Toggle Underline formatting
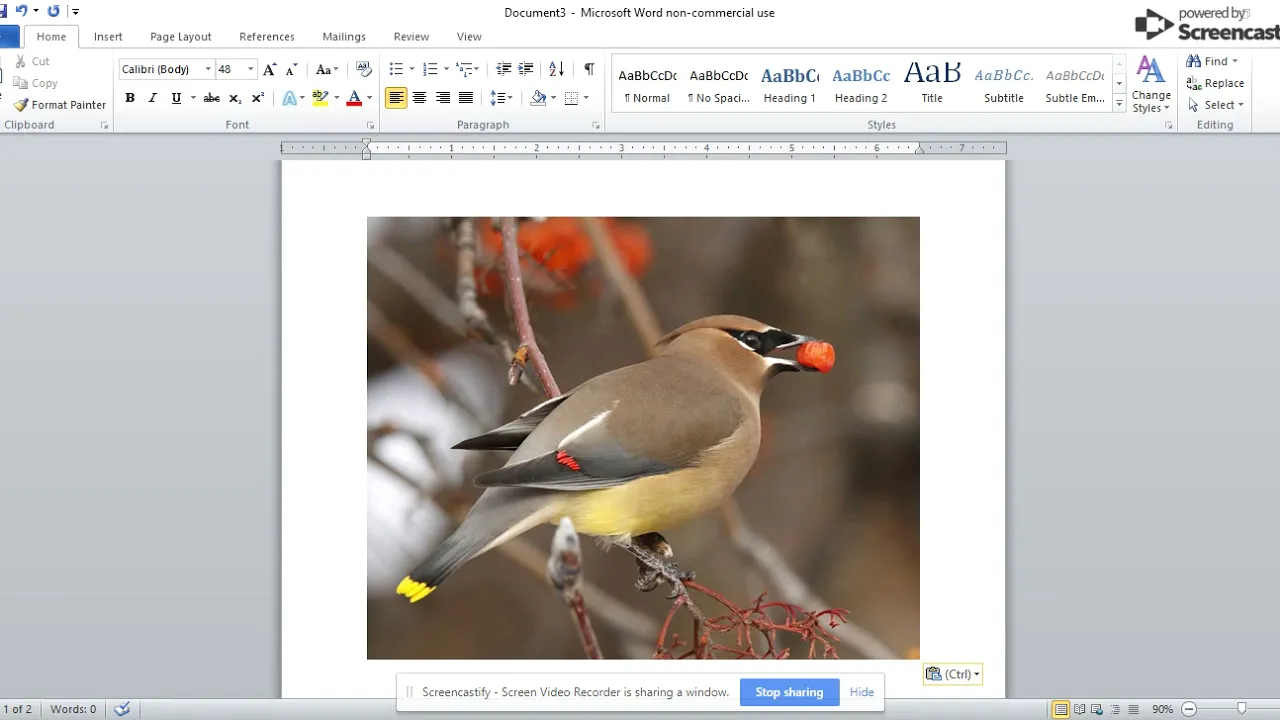1280x720 pixels. pyautogui.click(x=177, y=98)
